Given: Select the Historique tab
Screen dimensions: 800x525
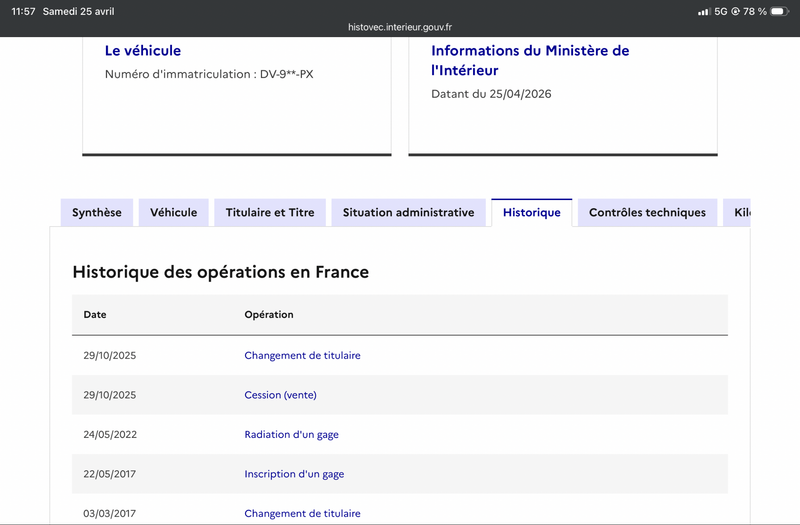Looking at the screenshot, I should 532,212.
